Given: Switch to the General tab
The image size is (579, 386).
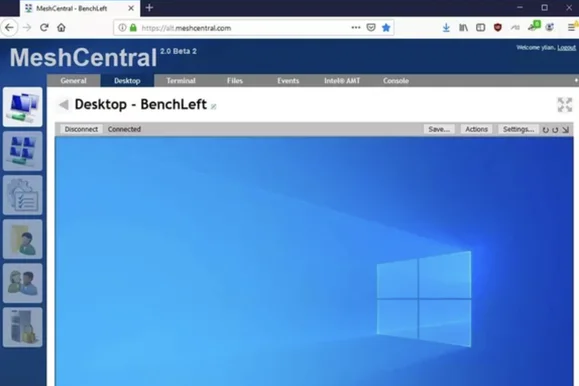Looking at the screenshot, I should [73, 81].
